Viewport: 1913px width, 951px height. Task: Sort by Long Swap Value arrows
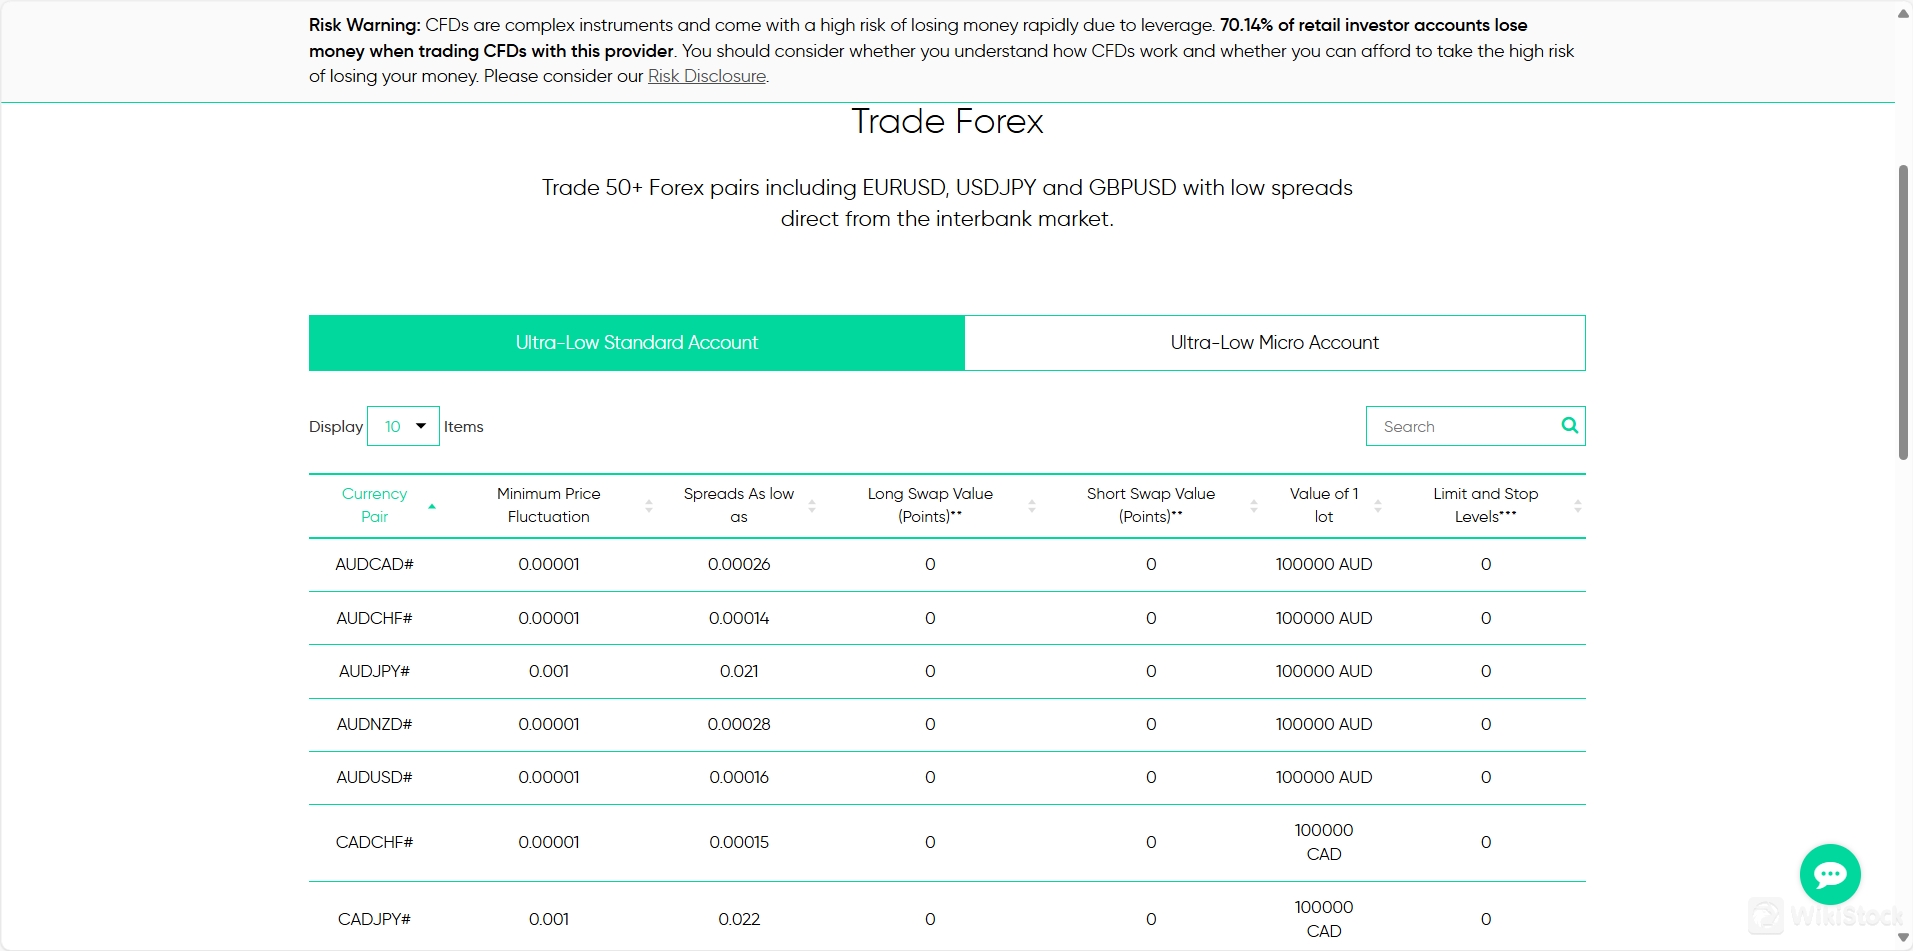(x=1032, y=506)
